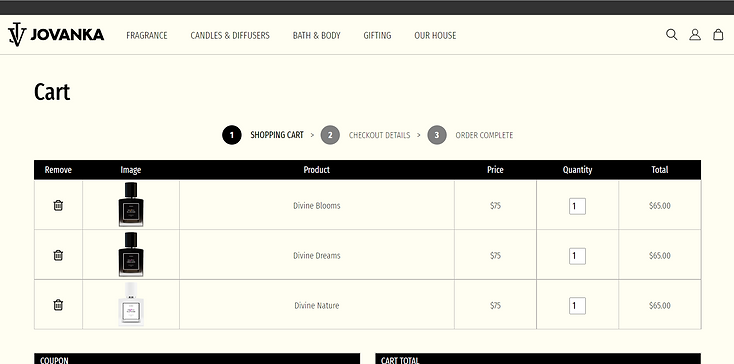The width and height of the screenshot is (734, 364).
Task: Click the Divine Dreams quantity field
Action: click(577, 256)
